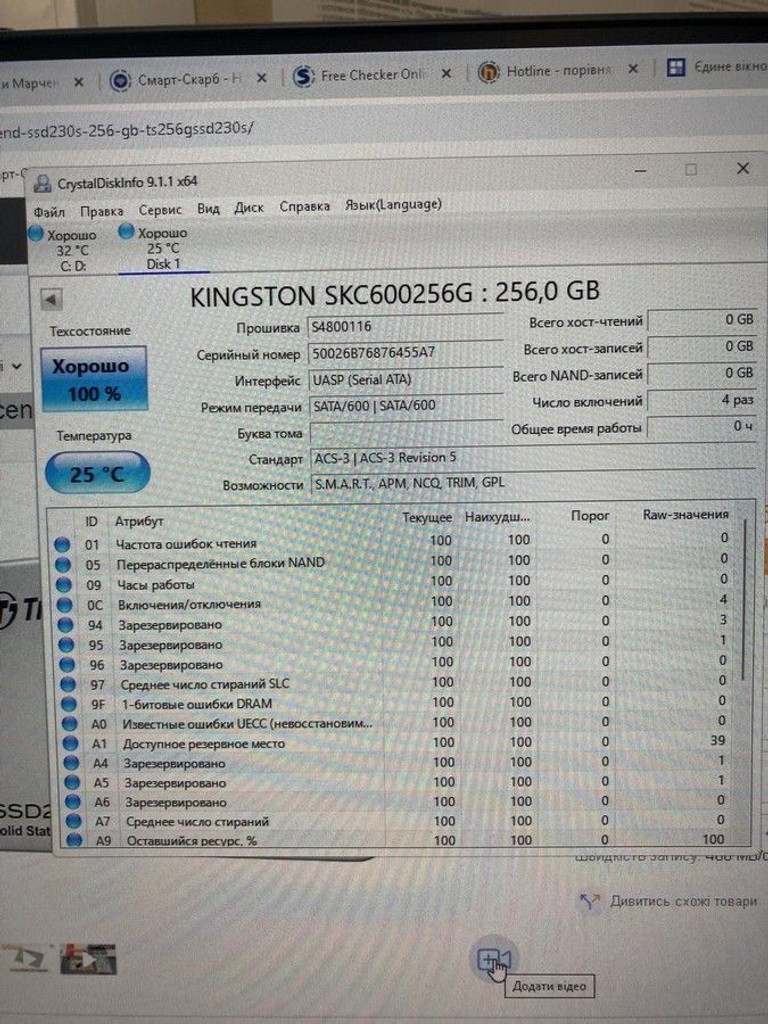
Task: Click the empty Буква тома field
Action: tap(406, 432)
